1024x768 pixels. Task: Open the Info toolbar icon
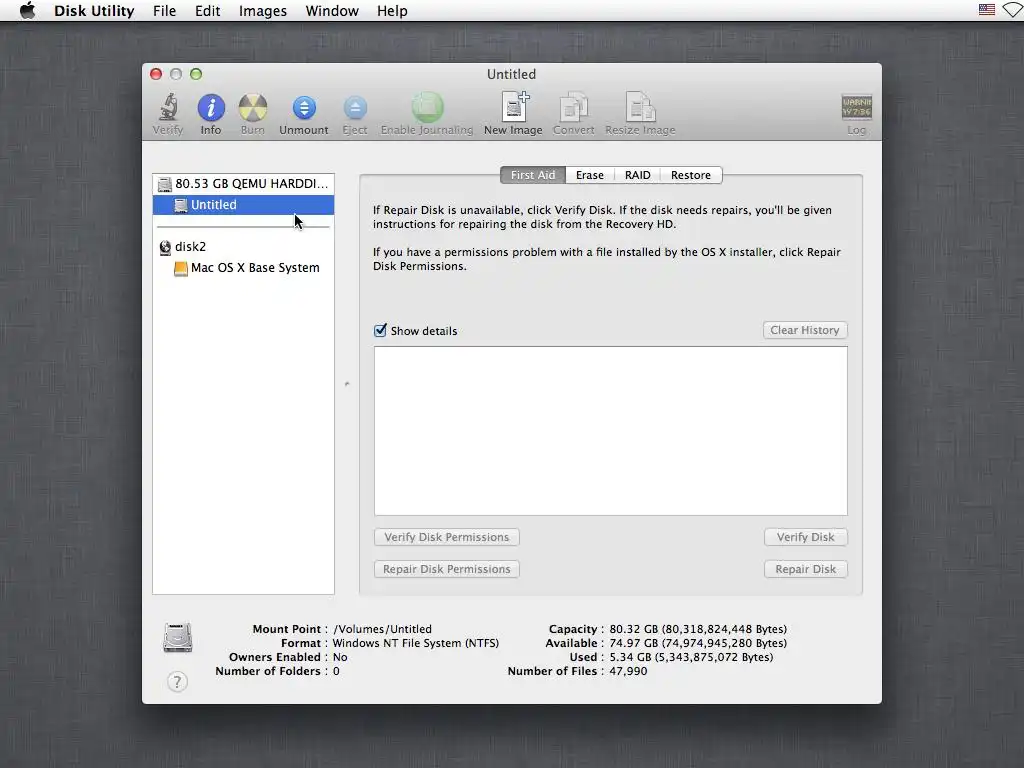[x=211, y=108]
